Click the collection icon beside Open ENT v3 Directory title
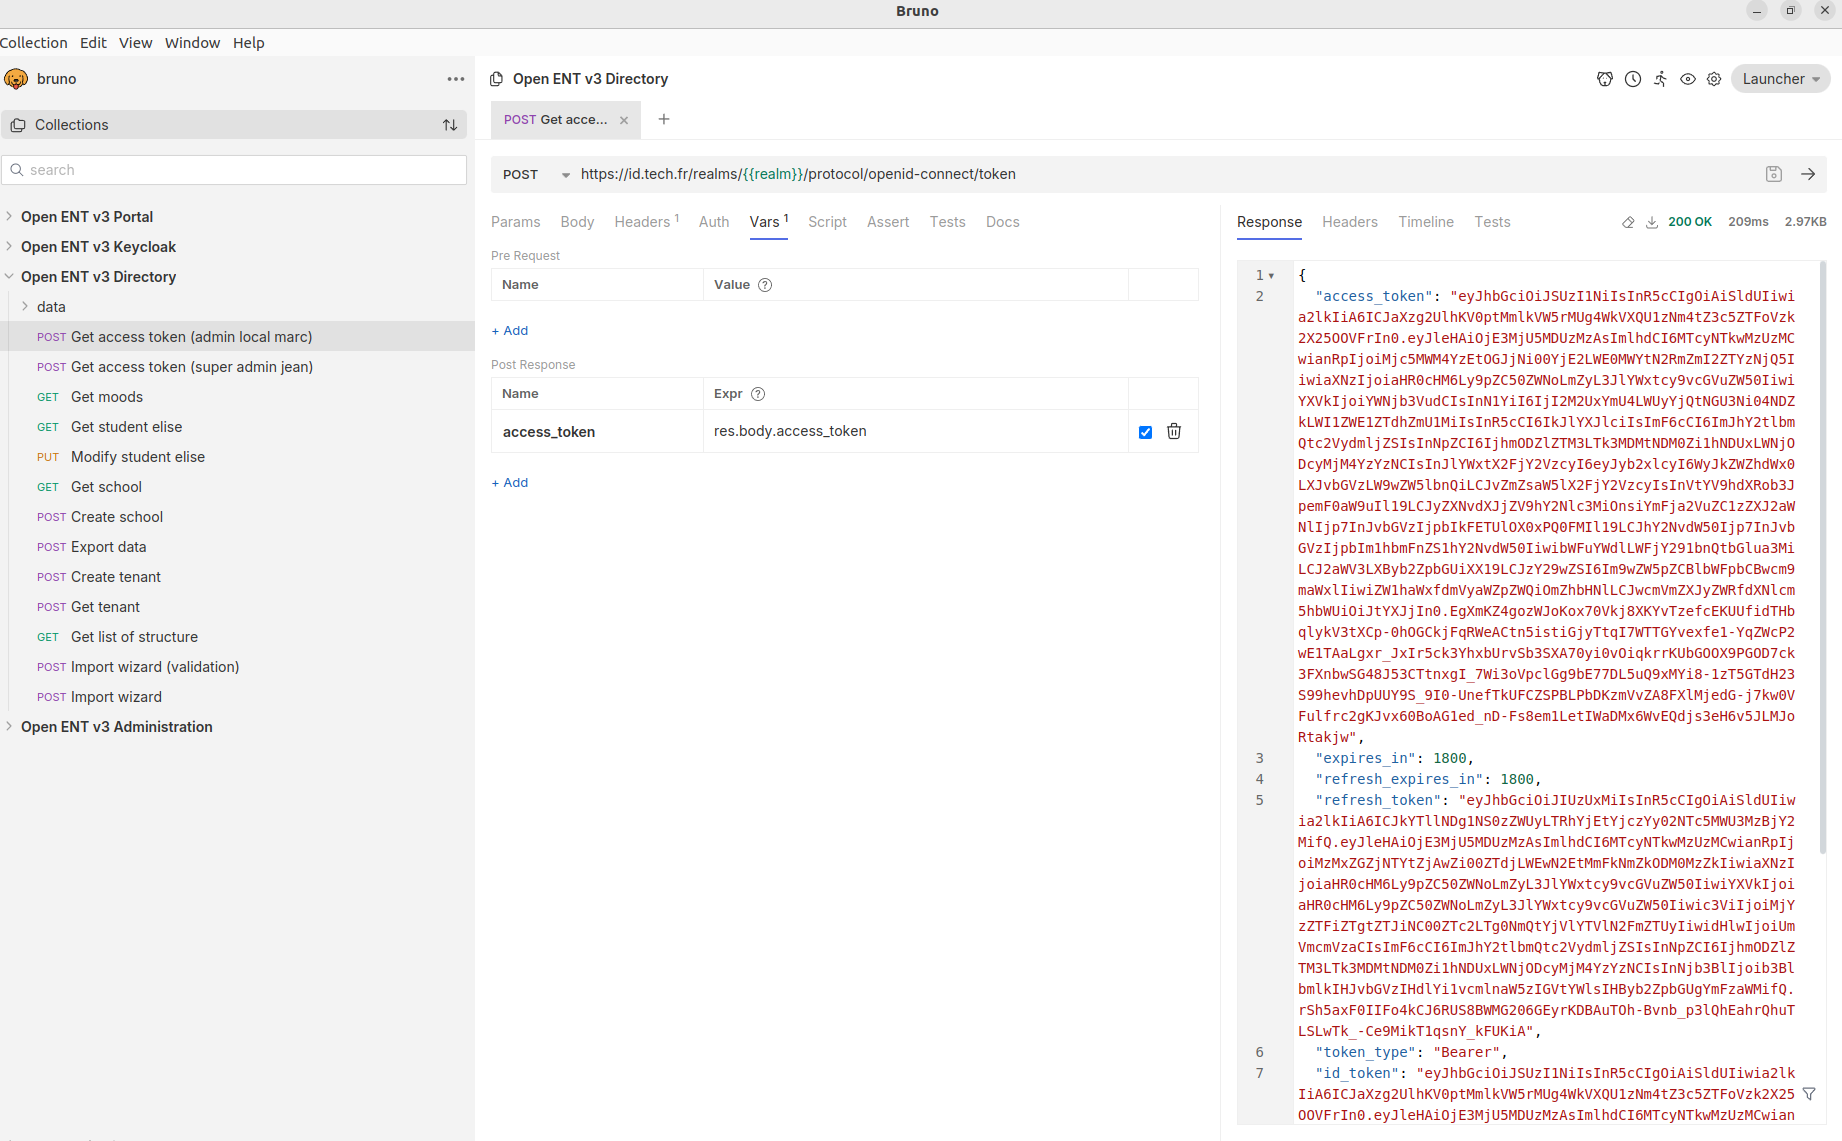Screen dimensions: 1842x1141 [x=497, y=79]
